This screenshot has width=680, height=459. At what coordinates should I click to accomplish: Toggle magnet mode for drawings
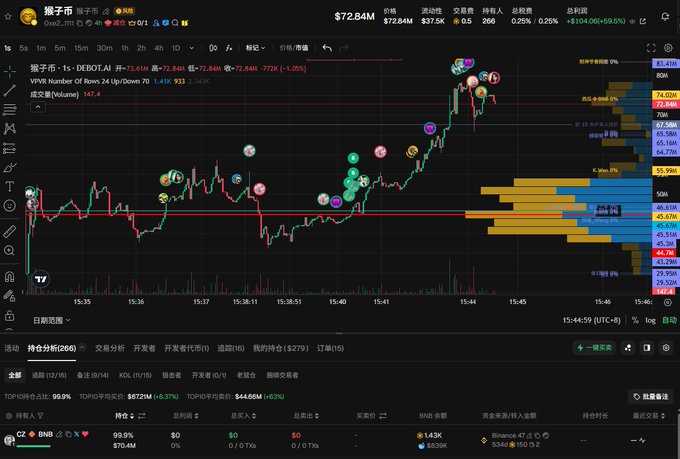click(10, 276)
